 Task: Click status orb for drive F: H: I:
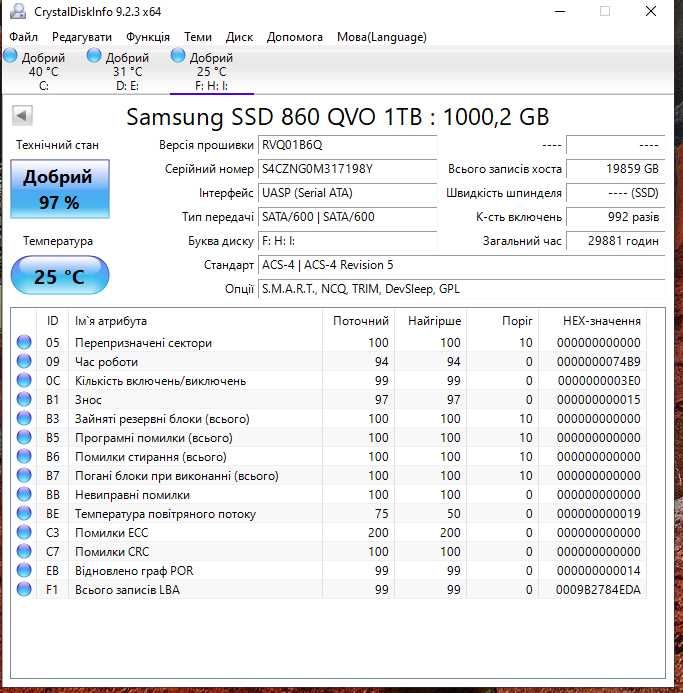point(178,56)
